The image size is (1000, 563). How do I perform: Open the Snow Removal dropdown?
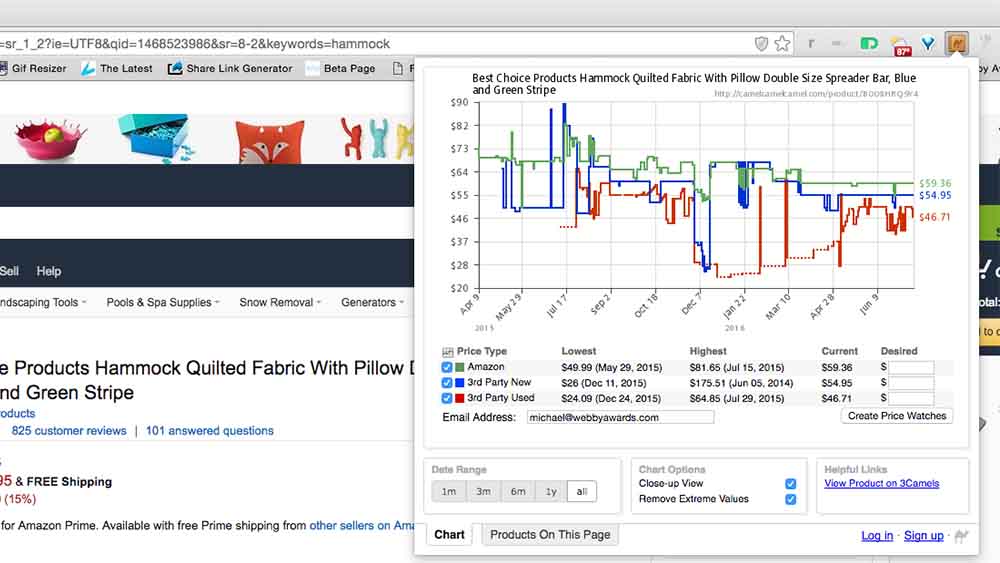pyautogui.click(x=280, y=302)
